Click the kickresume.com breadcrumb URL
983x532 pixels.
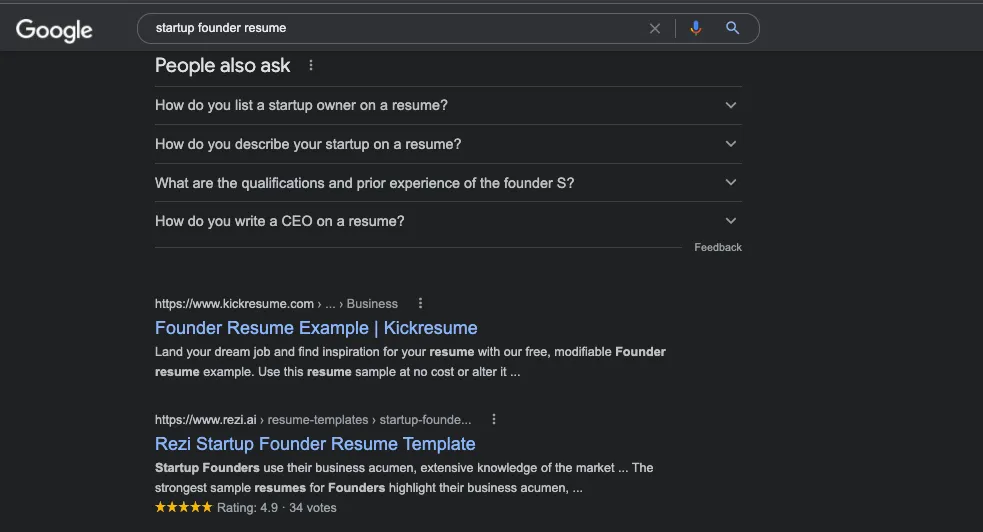276,304
